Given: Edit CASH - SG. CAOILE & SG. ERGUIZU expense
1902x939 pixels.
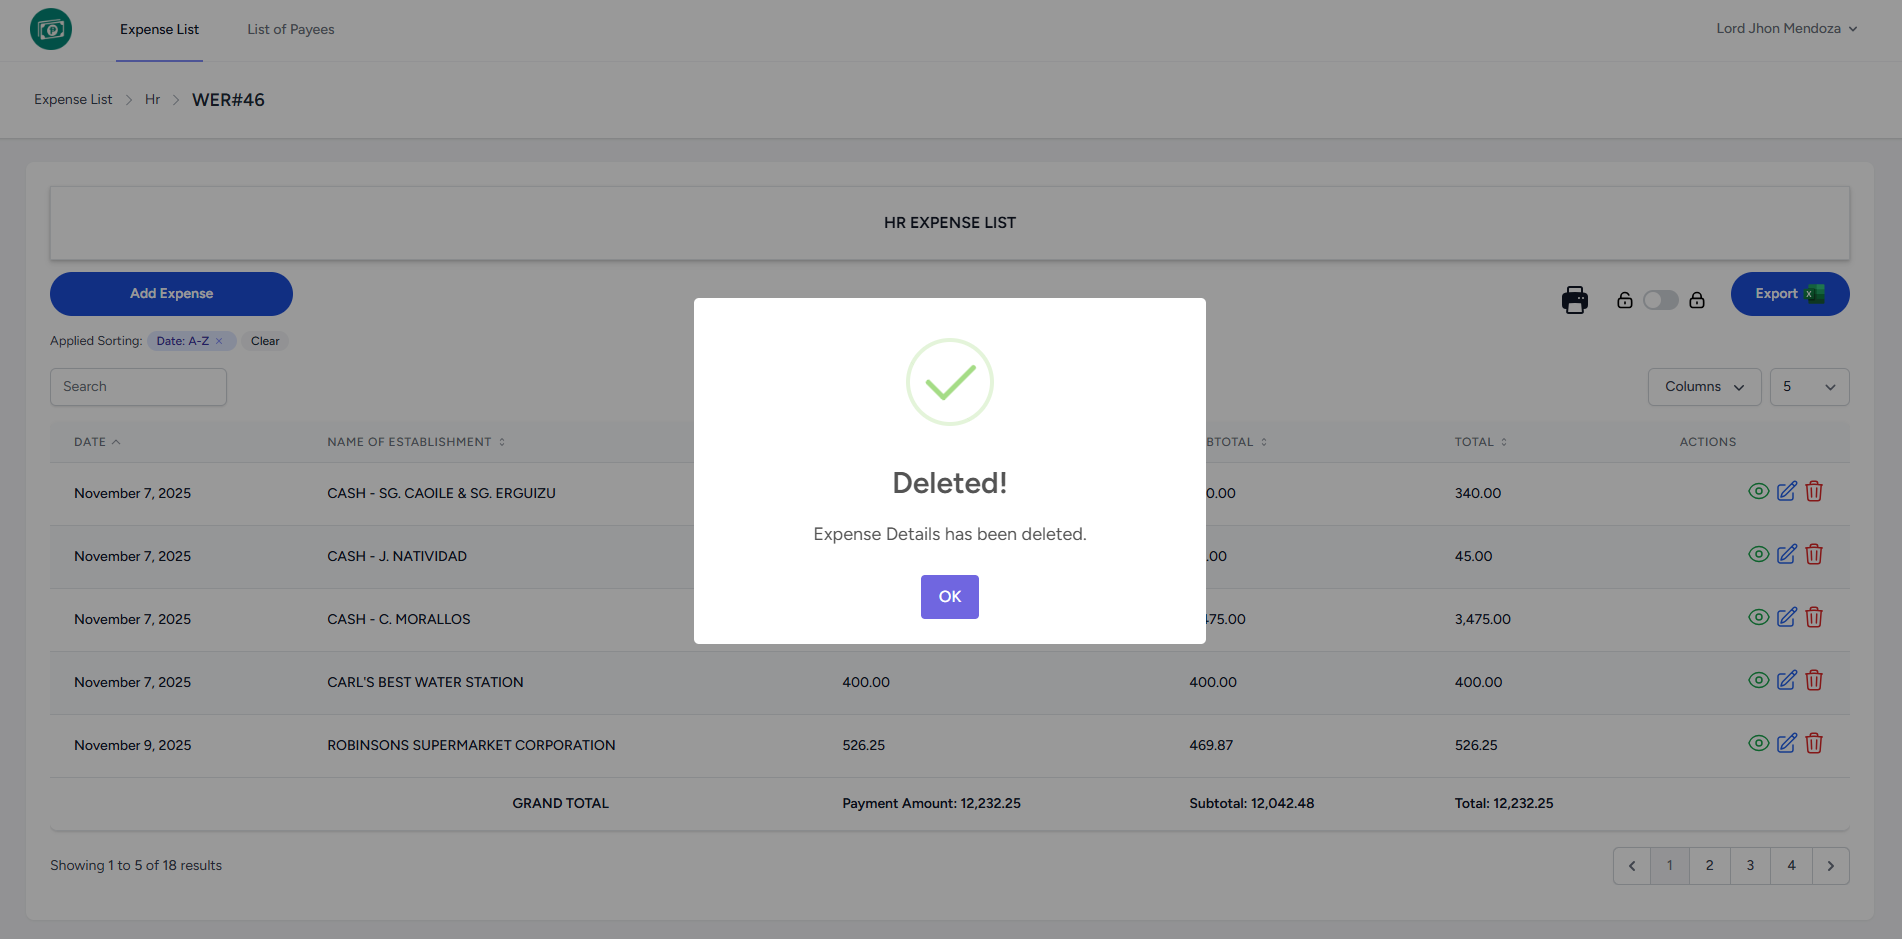Looking at the screenshot, I should (1787, 491).
